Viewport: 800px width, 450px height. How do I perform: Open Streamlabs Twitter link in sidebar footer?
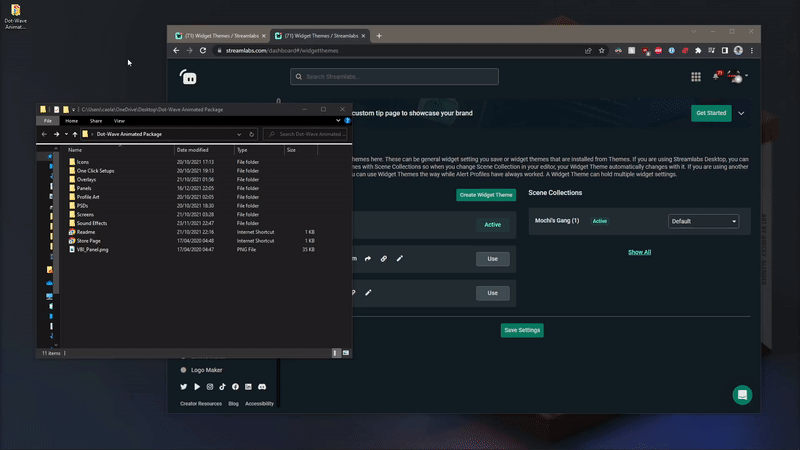pyautogui.click(x=184, y=387)
